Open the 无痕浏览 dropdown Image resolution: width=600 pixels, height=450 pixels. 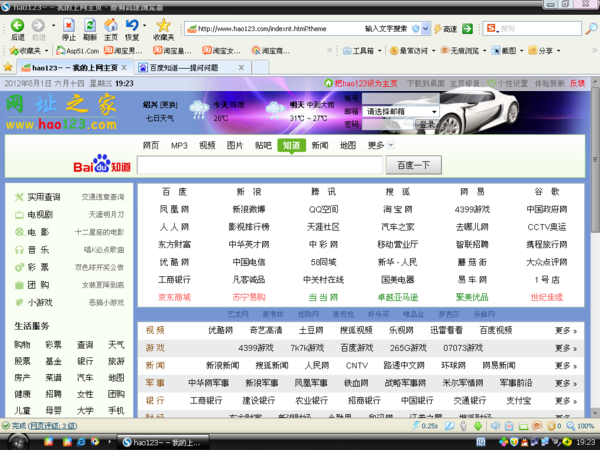pos(463,51)
